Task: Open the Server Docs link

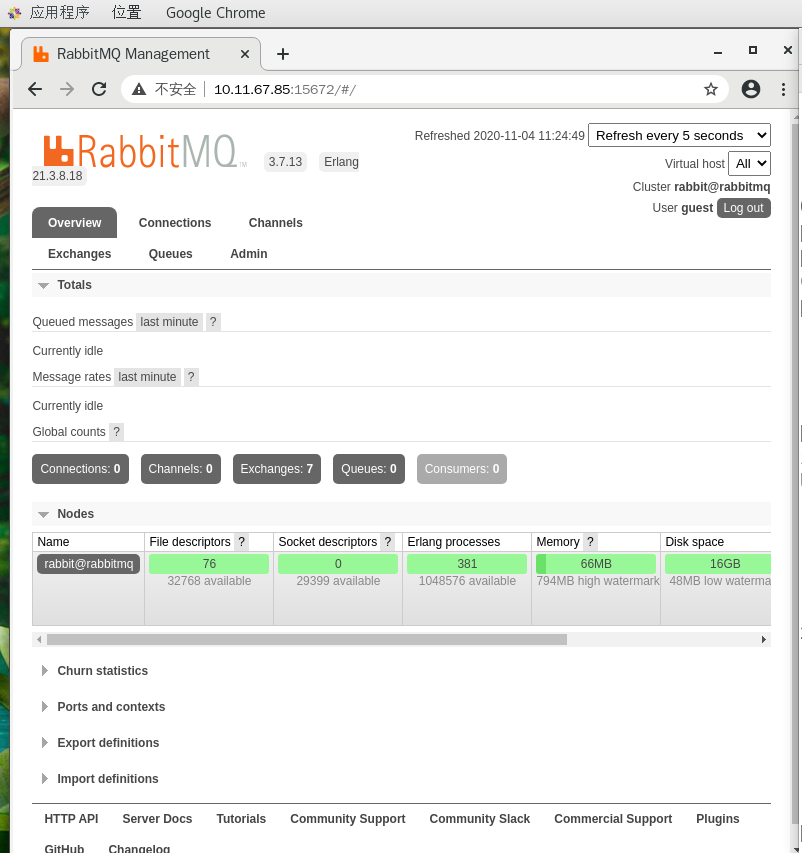Action: click(x=157, y=819)
